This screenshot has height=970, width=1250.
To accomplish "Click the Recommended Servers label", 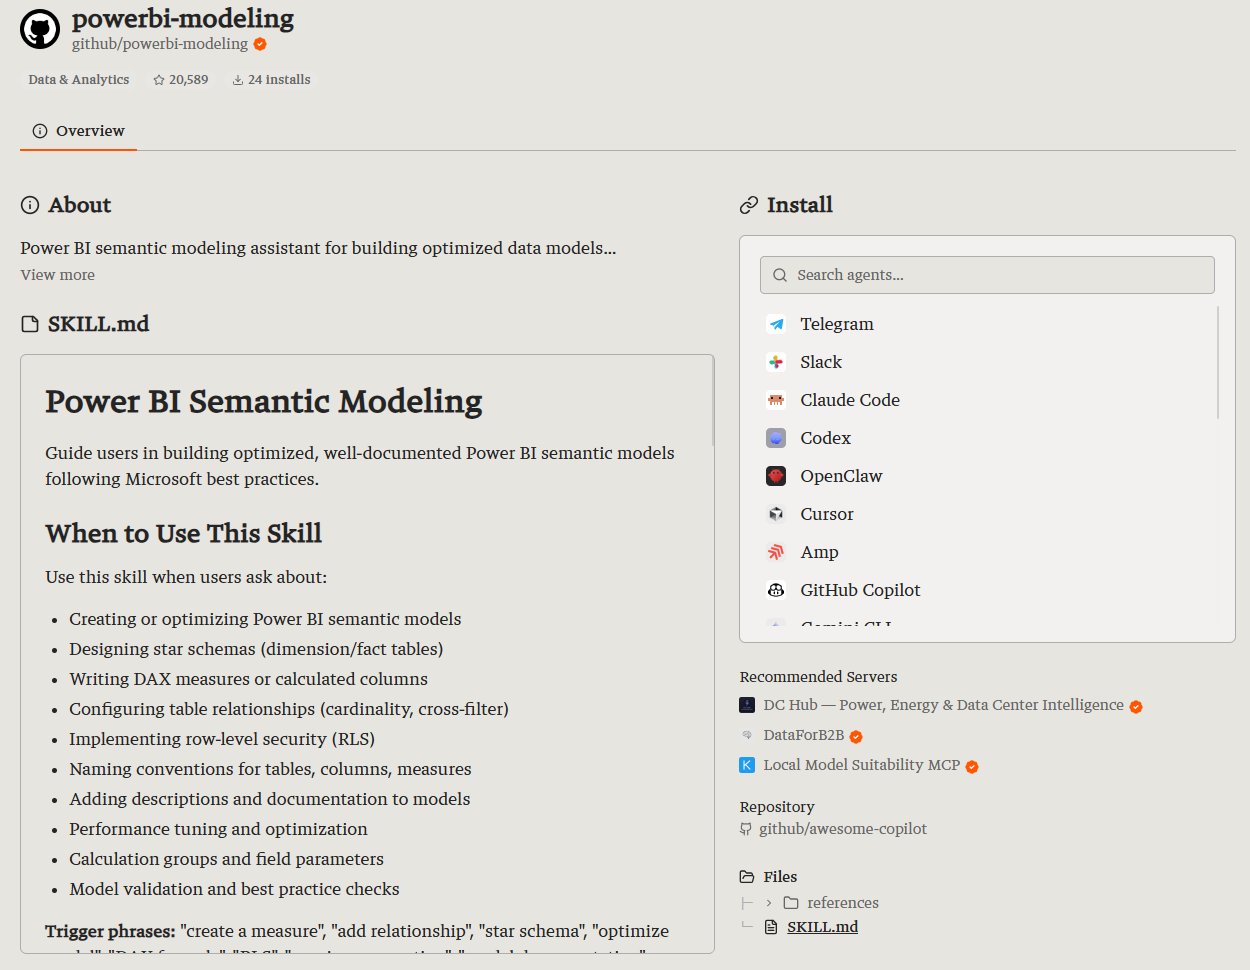I will [818, 677].
